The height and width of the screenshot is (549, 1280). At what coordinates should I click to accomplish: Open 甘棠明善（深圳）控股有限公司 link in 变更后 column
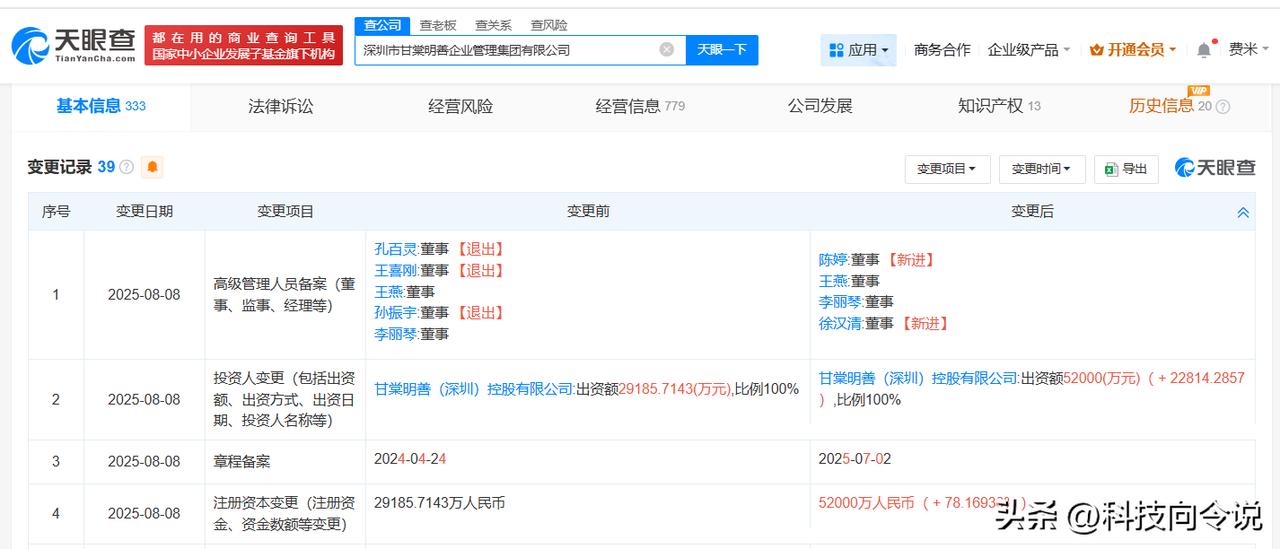pos(918,379)
